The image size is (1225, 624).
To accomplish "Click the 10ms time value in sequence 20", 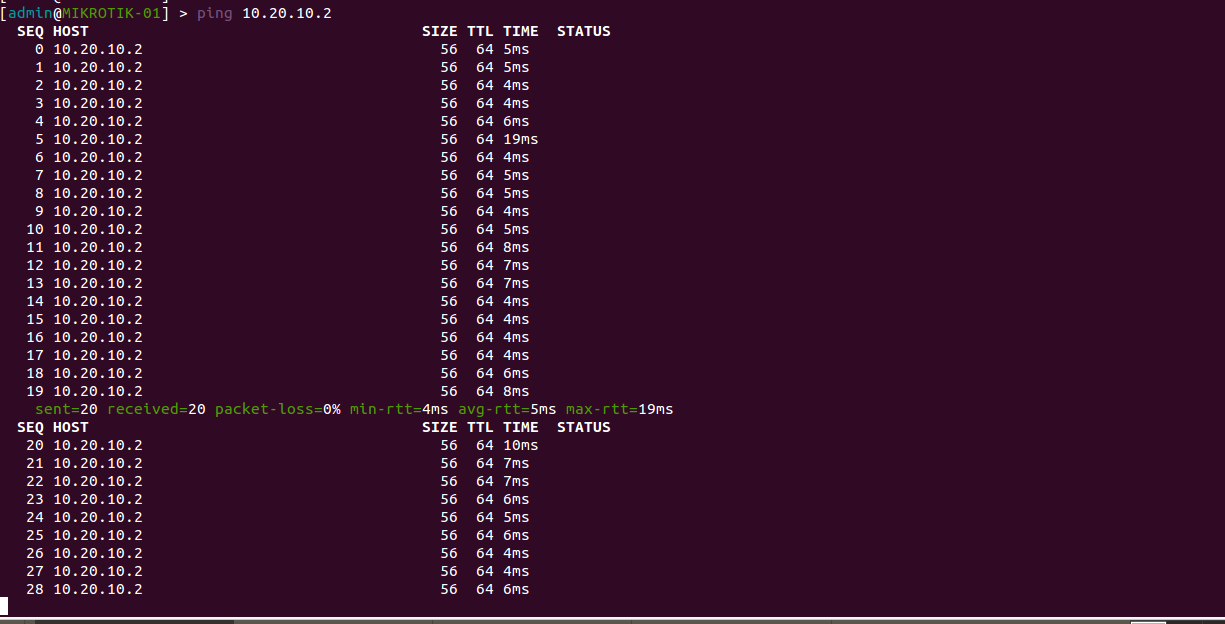I will (x=520, y=445).
